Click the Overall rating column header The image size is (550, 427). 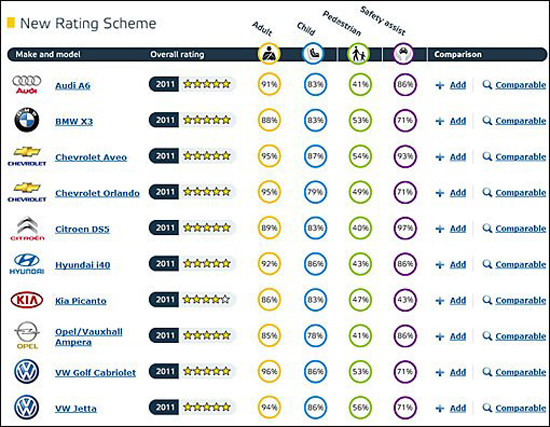(x=177, y=54)
